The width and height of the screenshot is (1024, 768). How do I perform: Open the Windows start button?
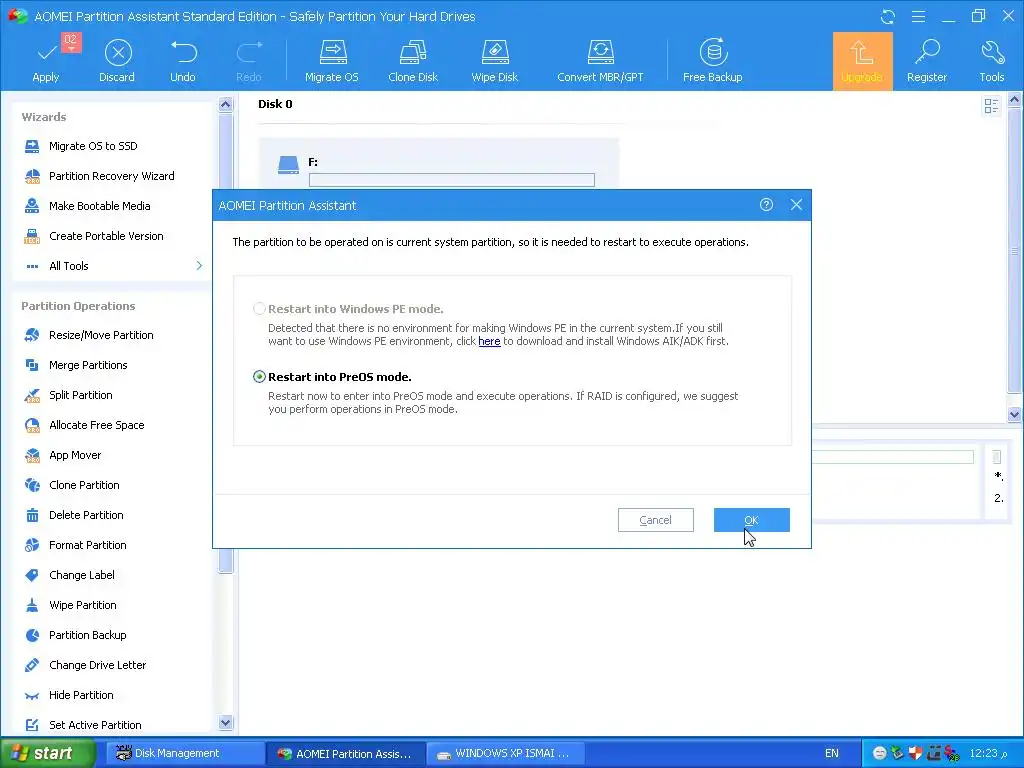point(47,754)
